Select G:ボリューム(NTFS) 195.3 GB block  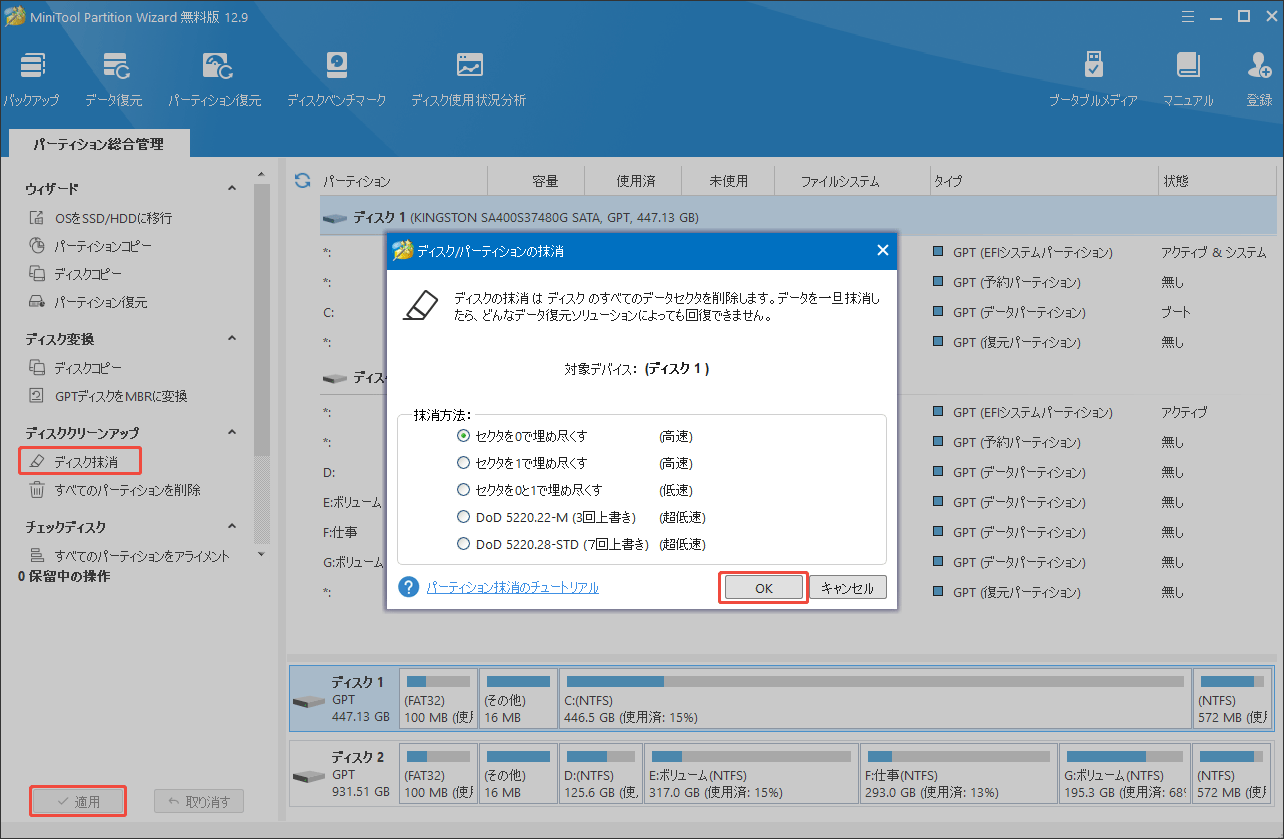[1124, 773]
